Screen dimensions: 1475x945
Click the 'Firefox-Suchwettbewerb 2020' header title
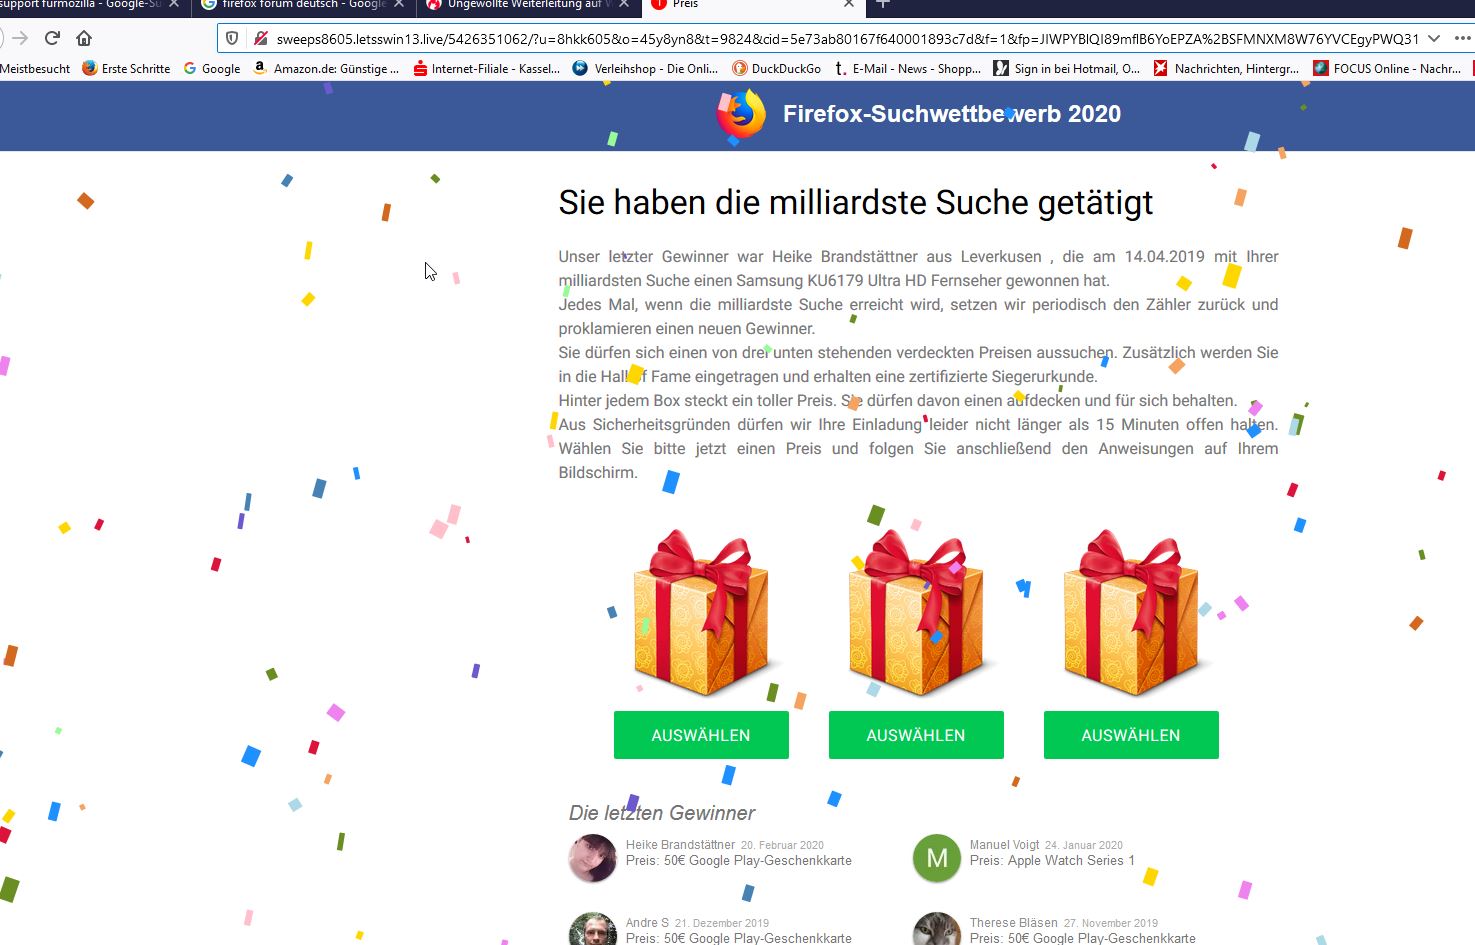pyautogui.click(x=952, y=114)
